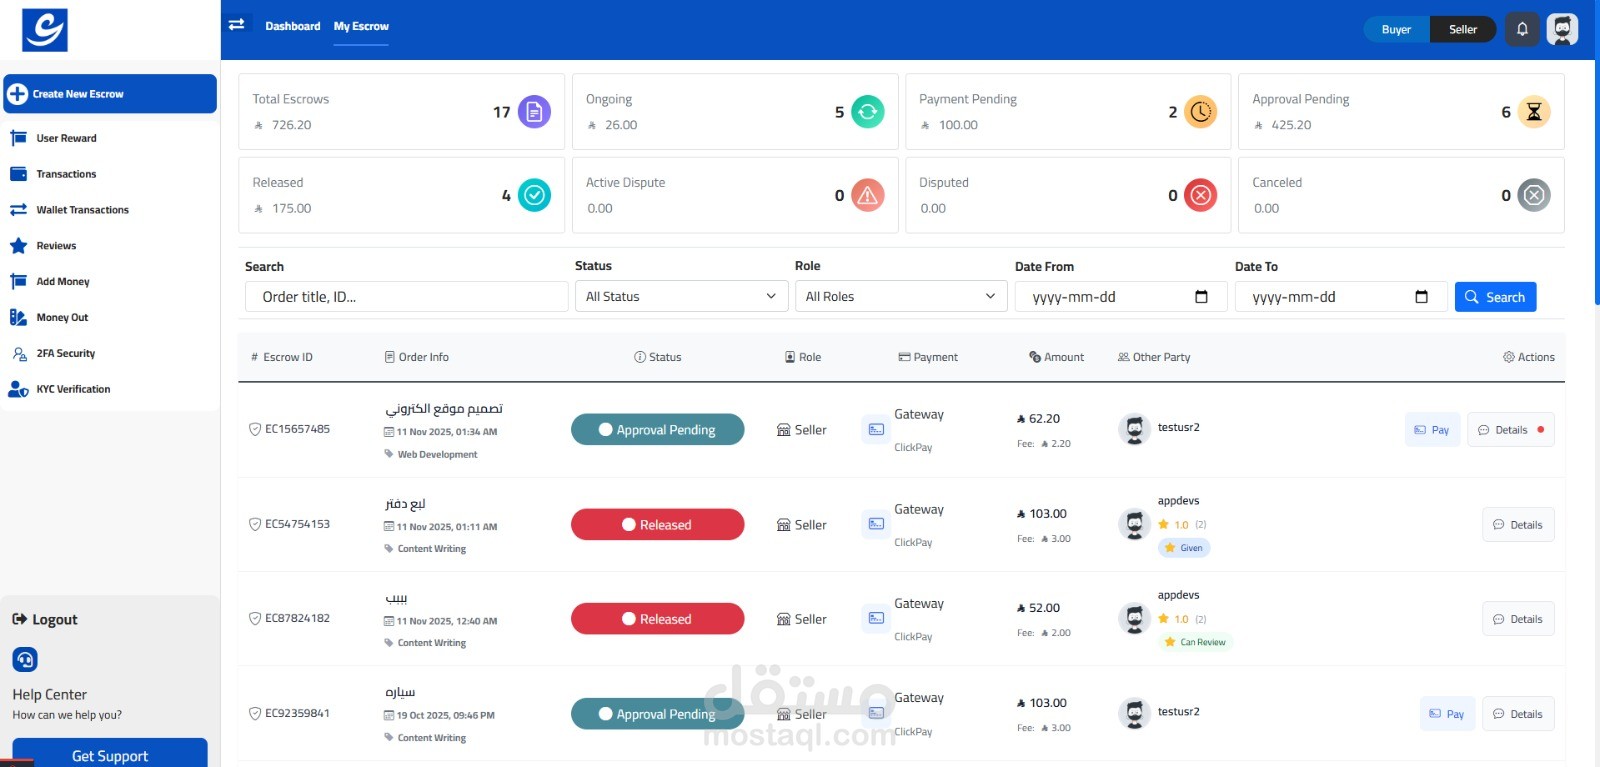Click Create New Escrow button
The height and width of the screenshot is (767, 1600).
[110, 94]
